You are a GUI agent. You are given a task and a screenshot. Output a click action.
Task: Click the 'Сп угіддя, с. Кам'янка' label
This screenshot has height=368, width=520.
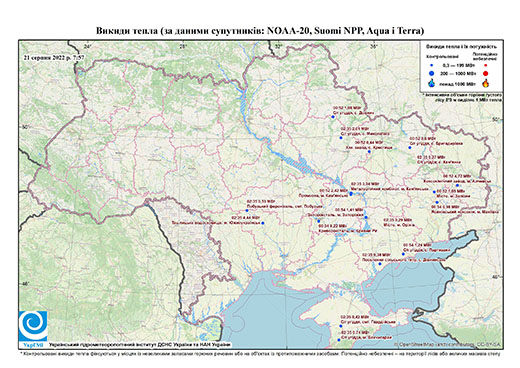coord(439,162)
